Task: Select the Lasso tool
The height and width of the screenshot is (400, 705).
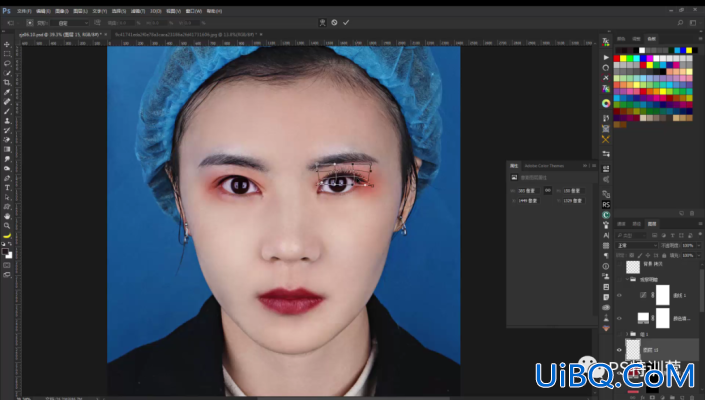Action: click(7, 63)
